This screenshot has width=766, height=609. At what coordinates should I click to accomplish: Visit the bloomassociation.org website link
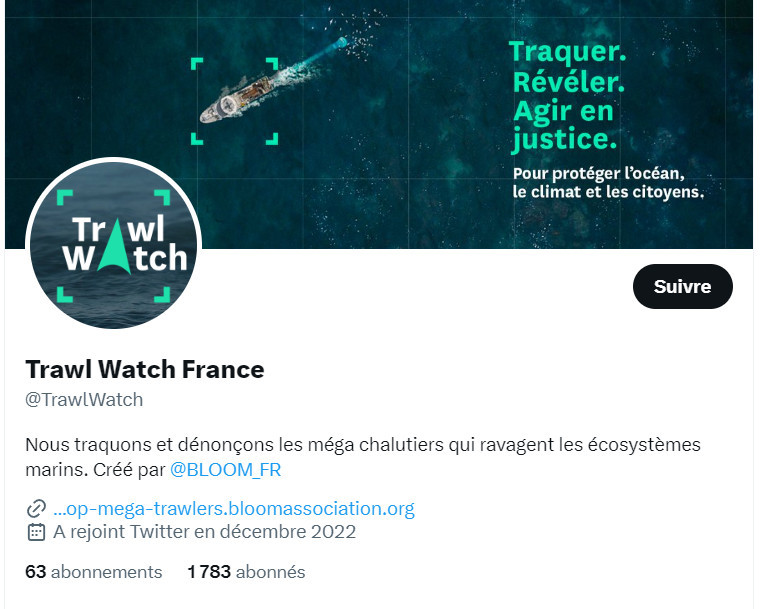(234, 509)
